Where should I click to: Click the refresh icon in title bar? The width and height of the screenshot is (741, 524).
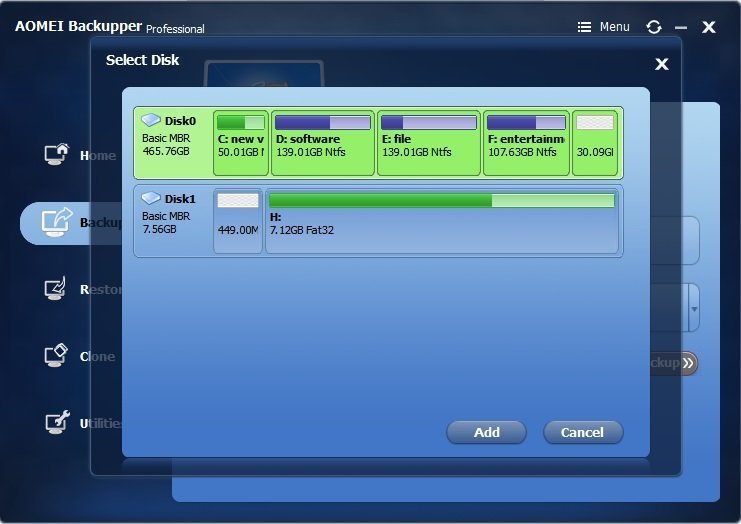click(654, 27)
